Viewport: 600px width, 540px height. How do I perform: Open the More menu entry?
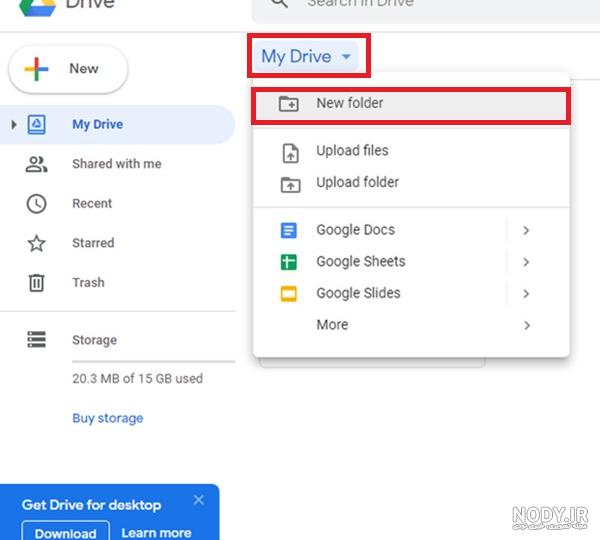(x=411, y=325)
